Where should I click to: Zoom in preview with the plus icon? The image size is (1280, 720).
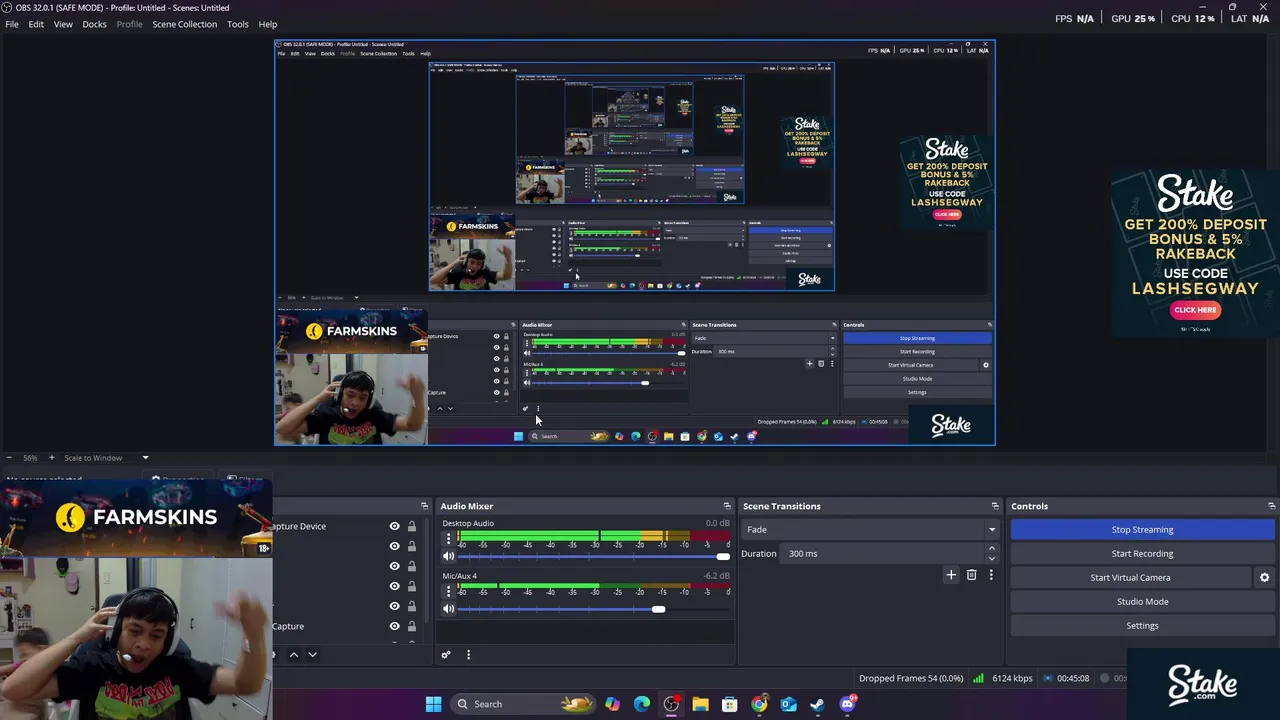tap(52, 458)
